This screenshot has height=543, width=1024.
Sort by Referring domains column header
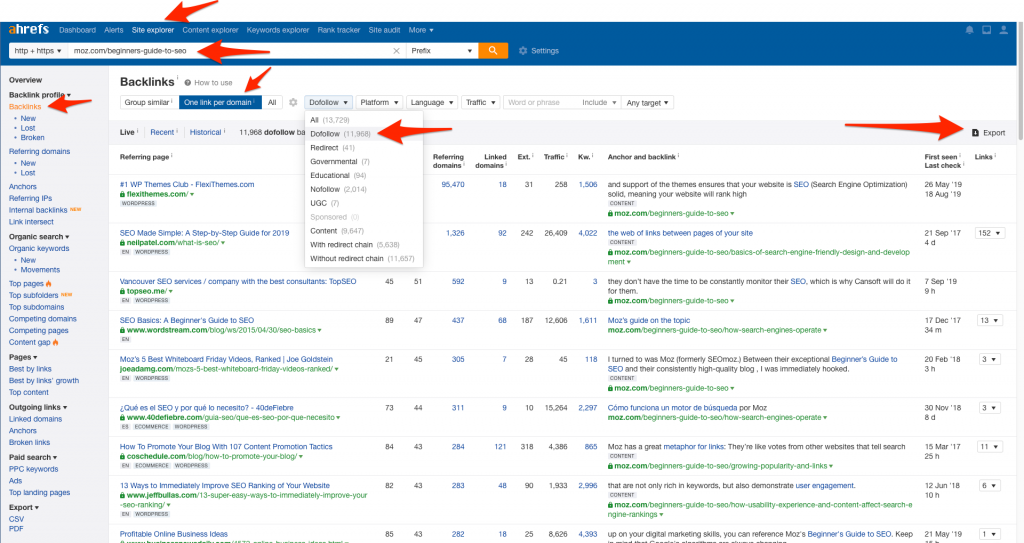click(x=448, y=161)
